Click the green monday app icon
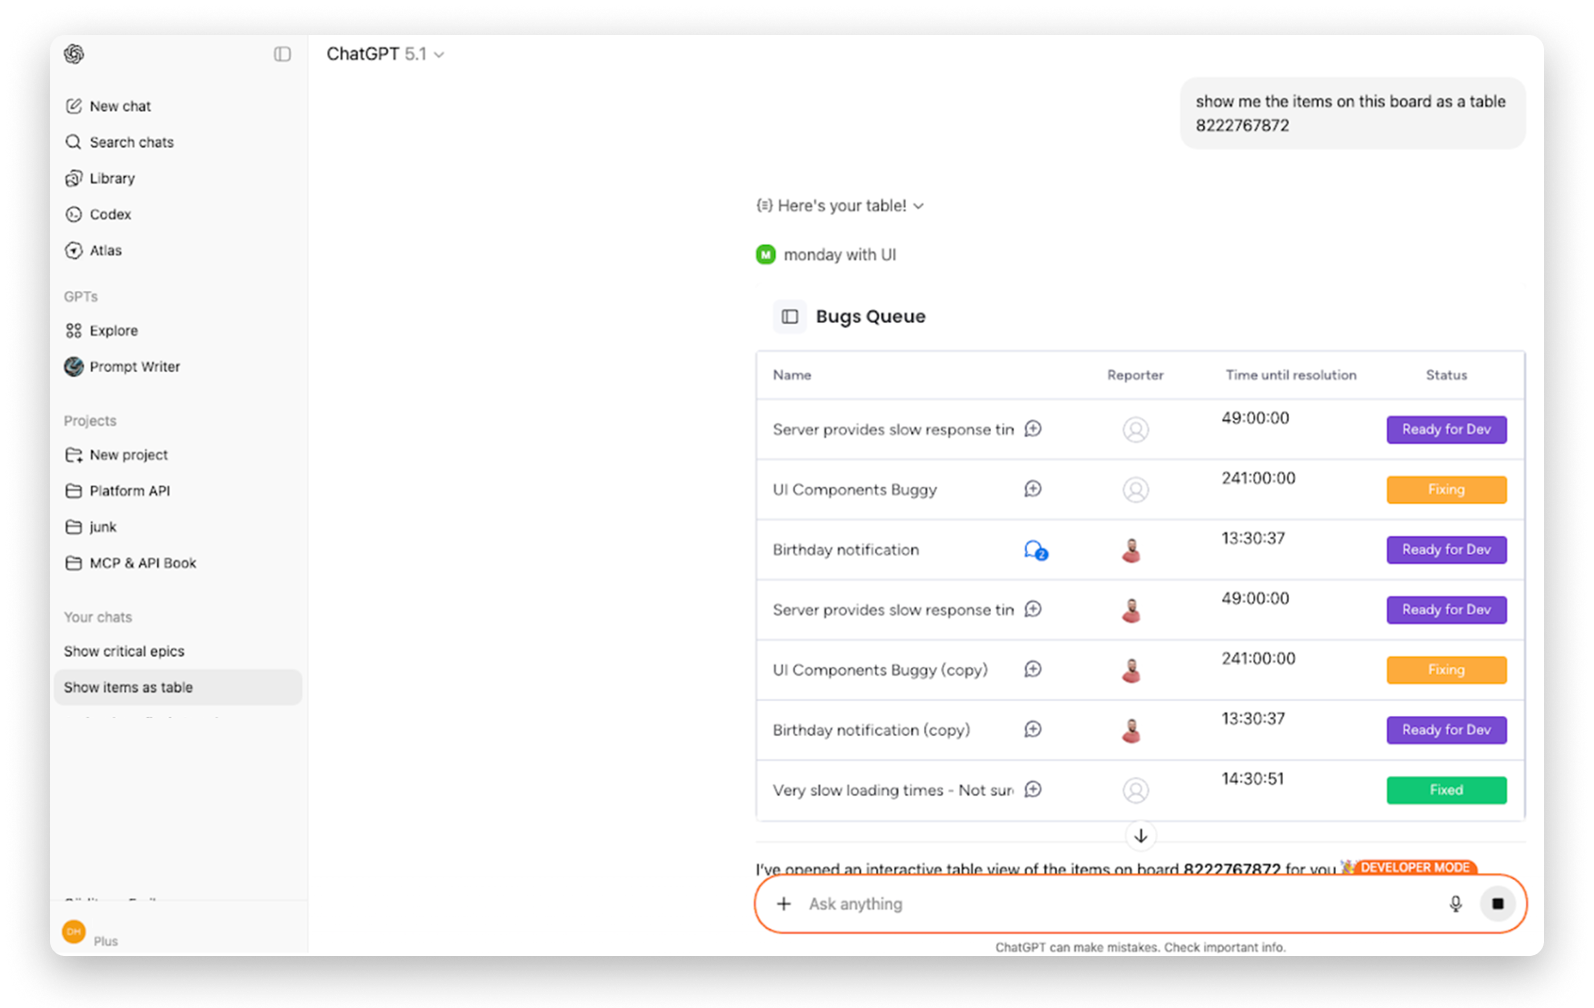 [x=765, y=254]
